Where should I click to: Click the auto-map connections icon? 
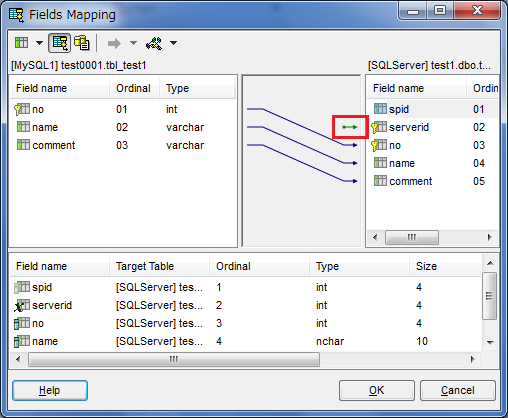[x=154, y=43]
